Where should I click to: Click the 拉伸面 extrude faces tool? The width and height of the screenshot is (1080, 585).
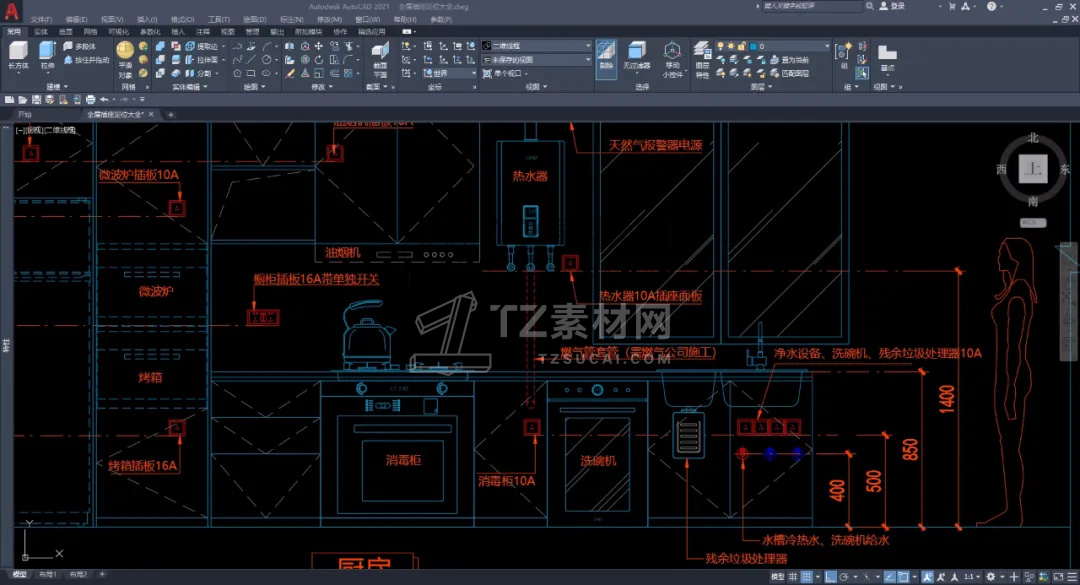coord(202,60)
